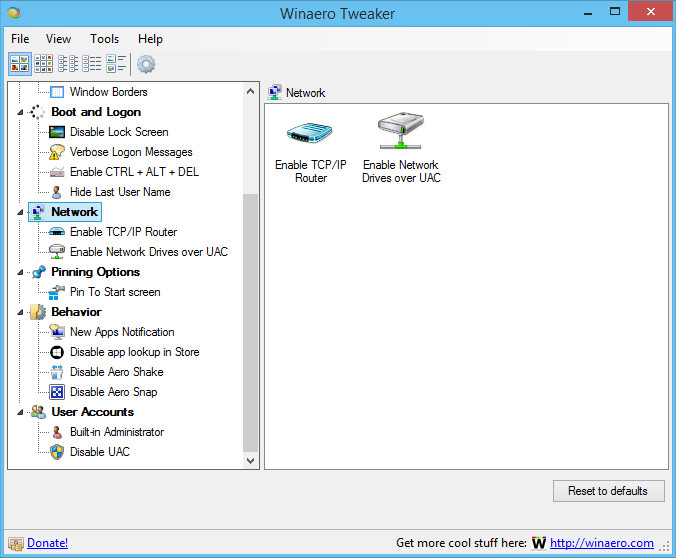Select Verbose Logon Messages text
676x558 pixels.
(x=131, y=152)
